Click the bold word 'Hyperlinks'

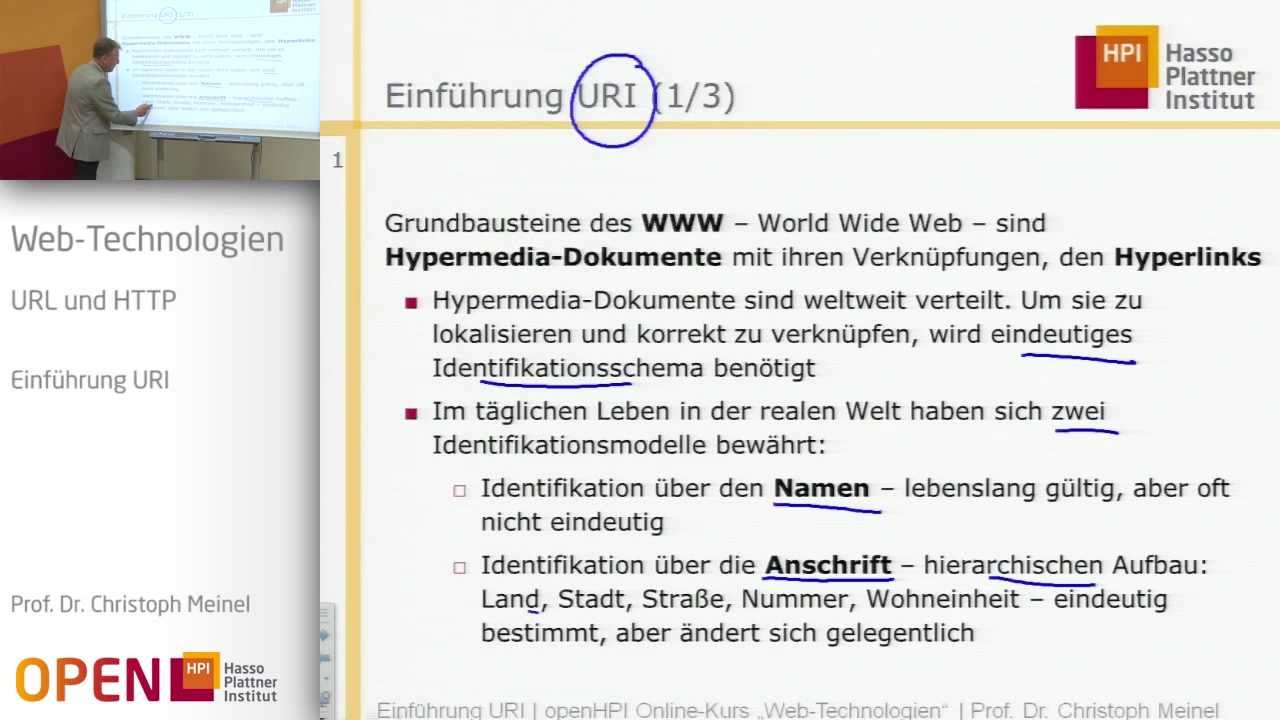pos(1188,257)
